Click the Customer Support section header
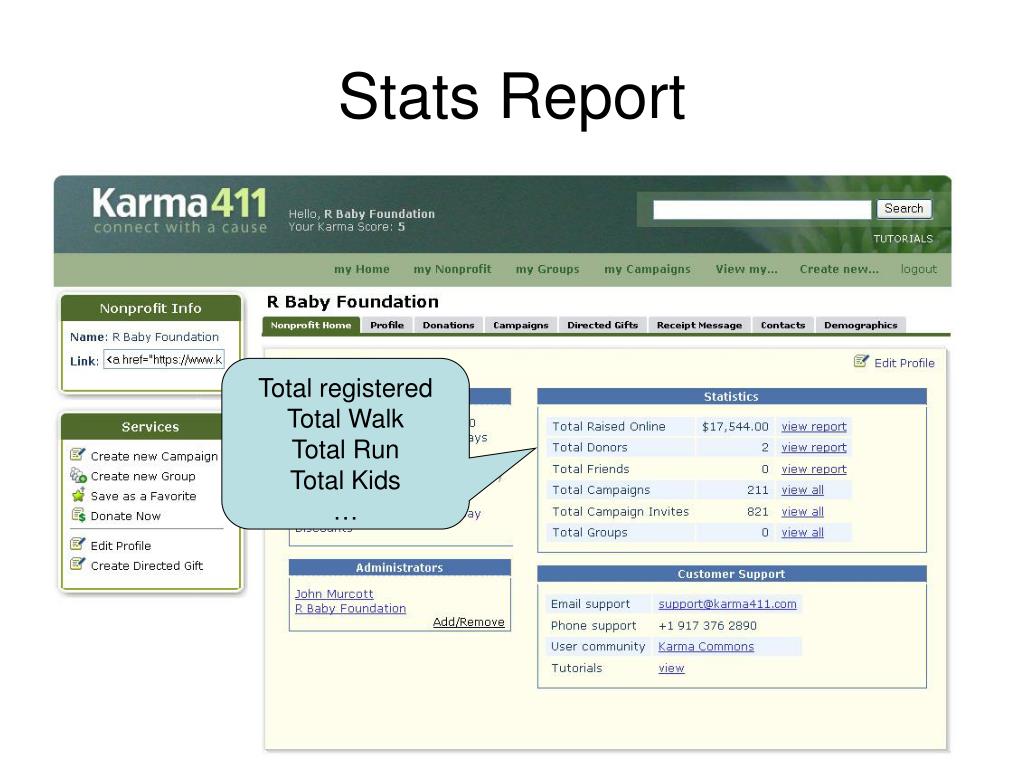The height and width of the screenshot is (768, 1024). [x=731, y=574]
